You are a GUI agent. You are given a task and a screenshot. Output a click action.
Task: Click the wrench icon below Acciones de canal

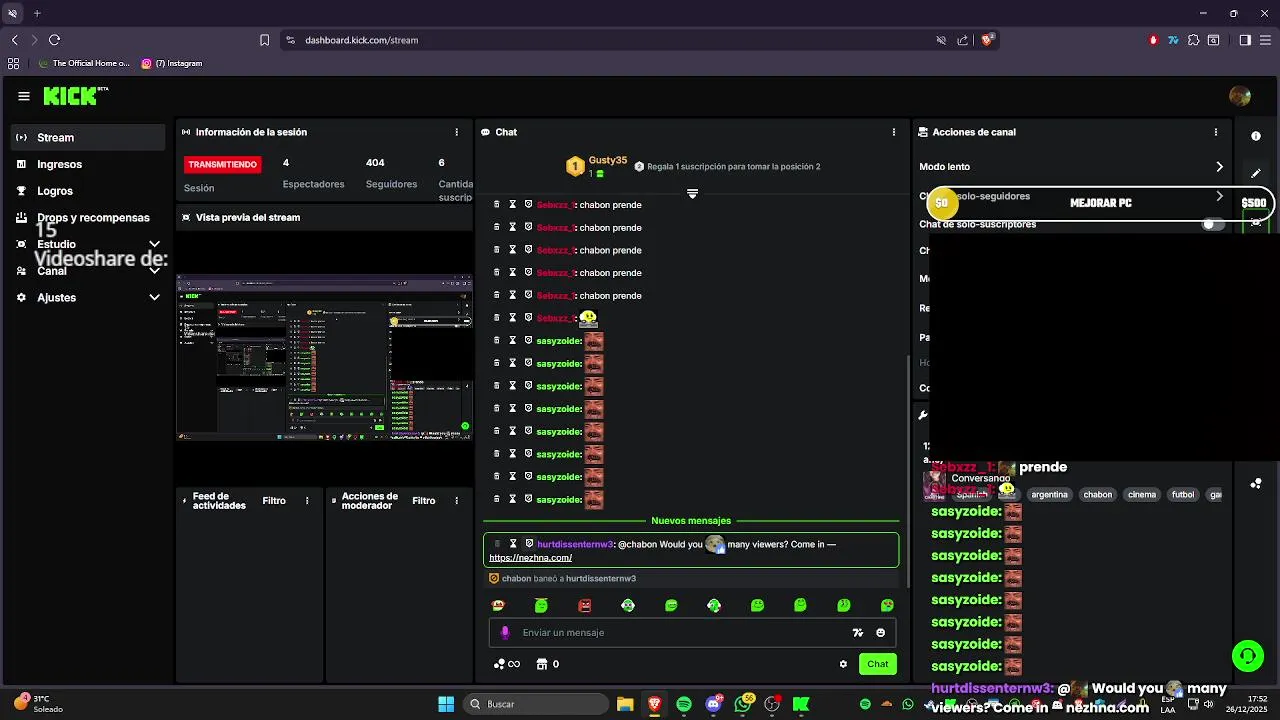pyautogui.click(x=924, y=415)
